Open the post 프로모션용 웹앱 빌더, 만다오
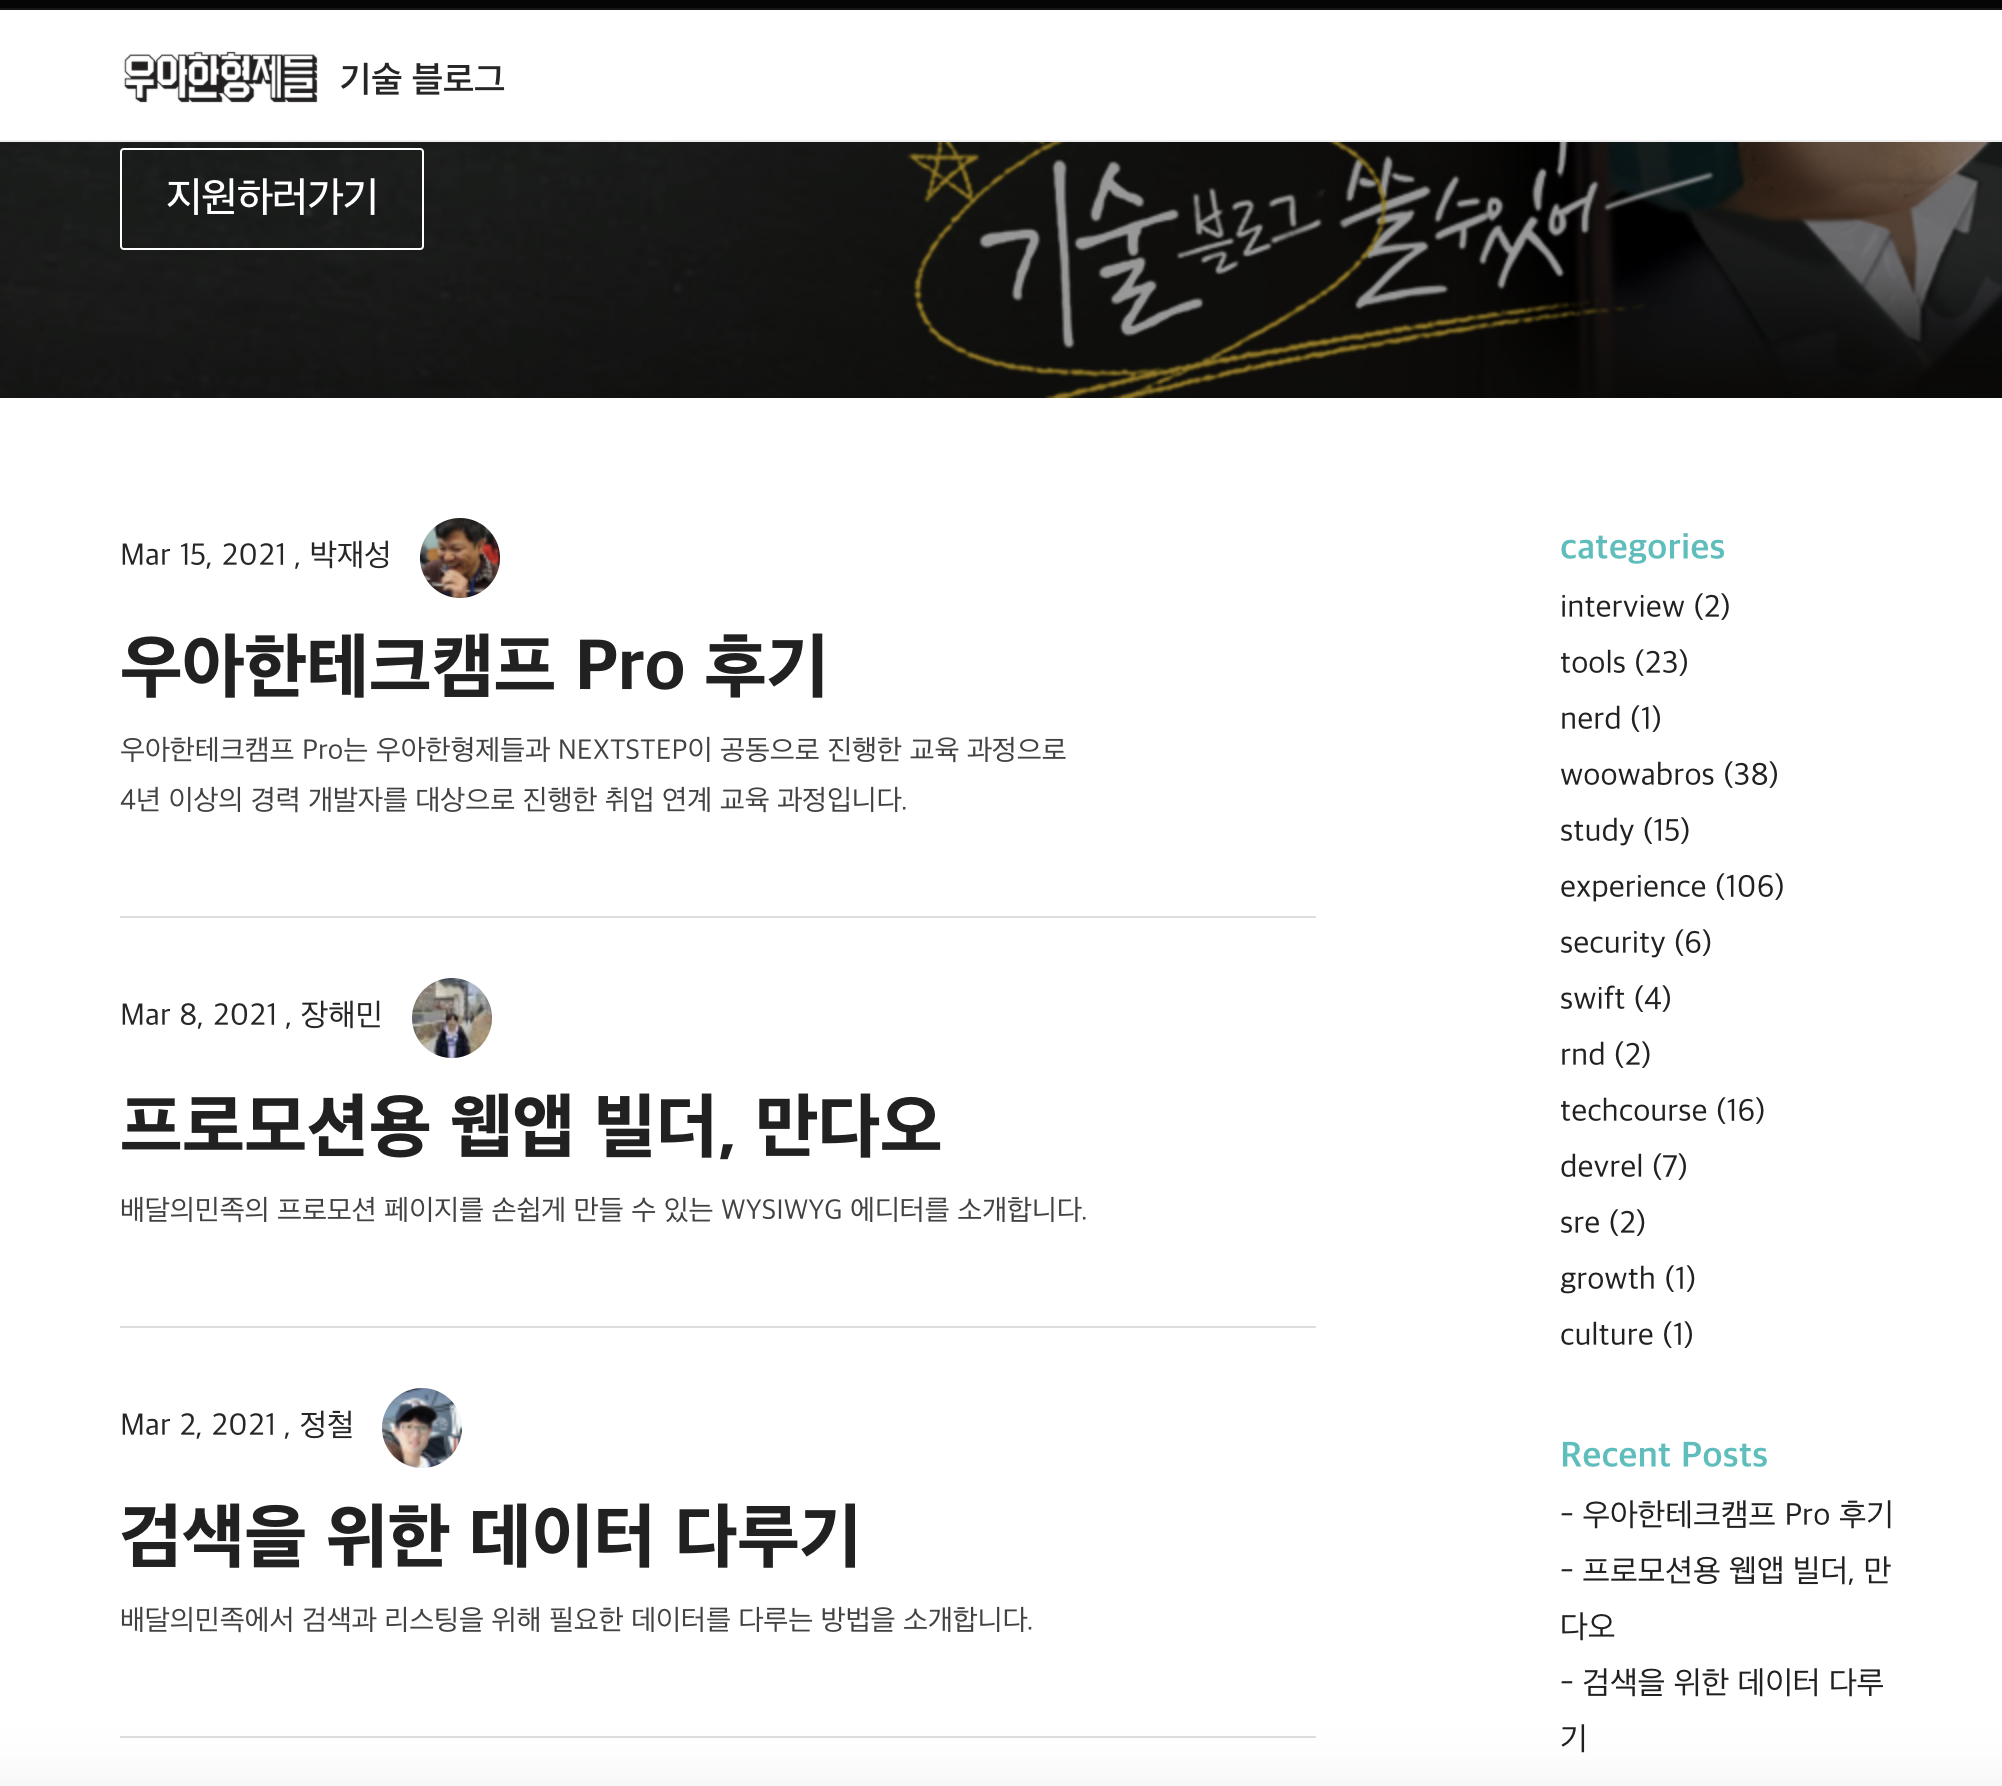This screenshot has height=1786, width=2002. click(530, 1125)
